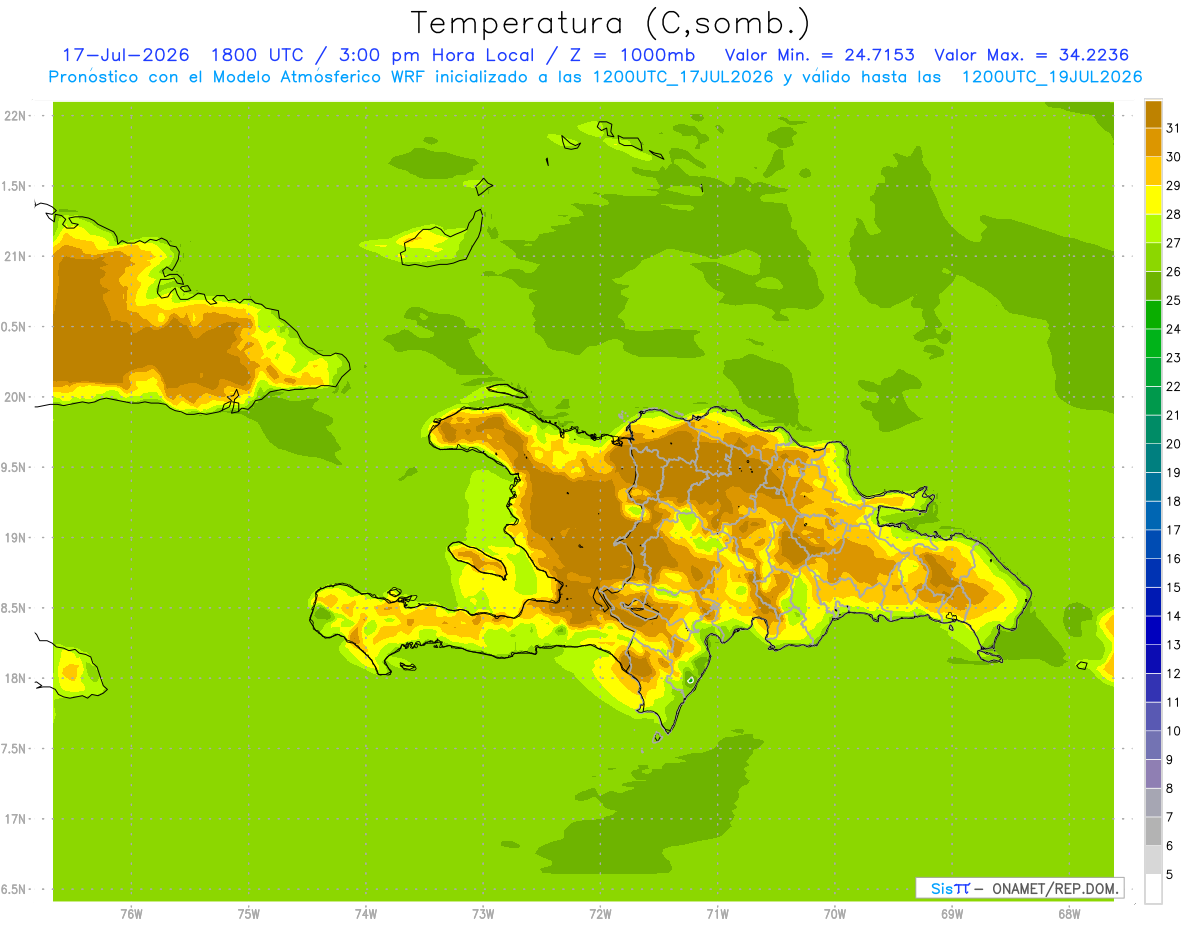Screen dimensions: 1200x927
Task: Click the '17N' latitude axis label
Action: coord(16,819)
